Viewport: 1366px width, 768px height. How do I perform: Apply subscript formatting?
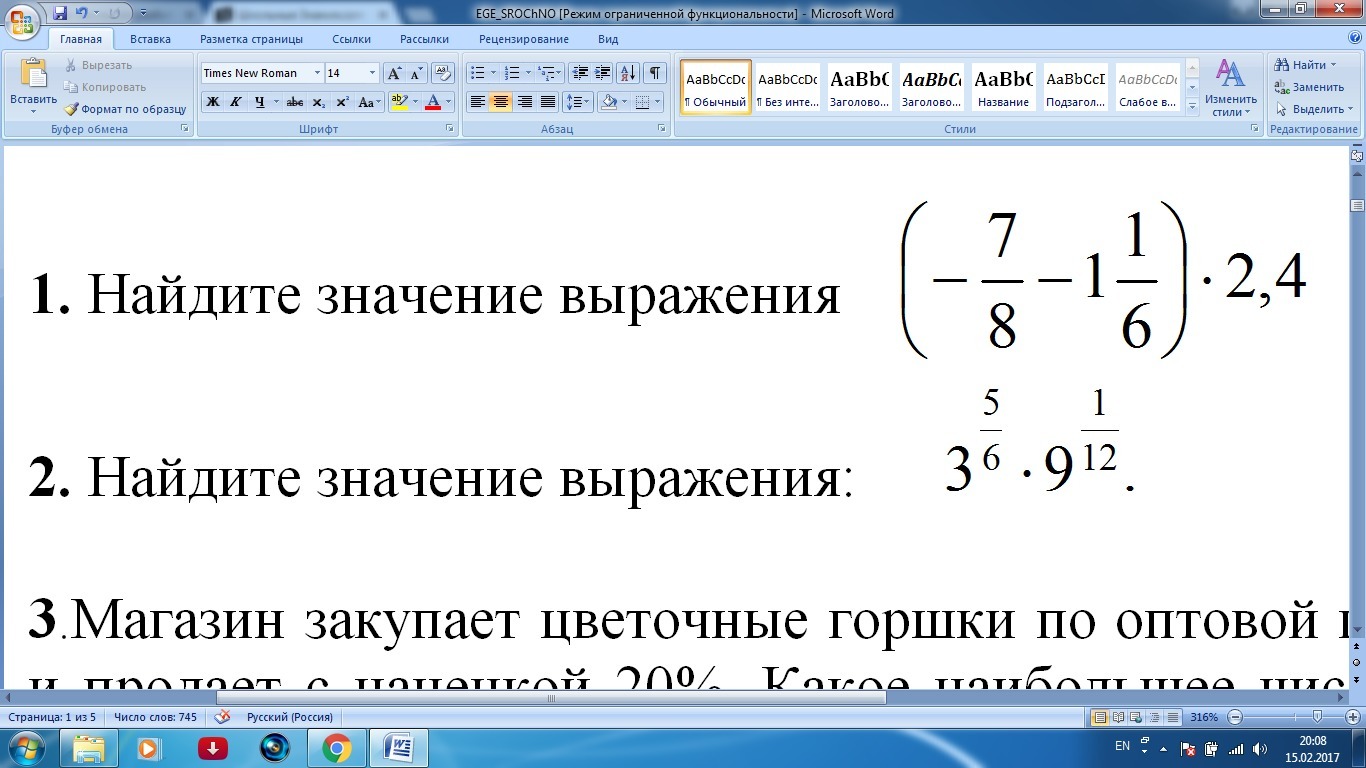[x=318, y=102]
